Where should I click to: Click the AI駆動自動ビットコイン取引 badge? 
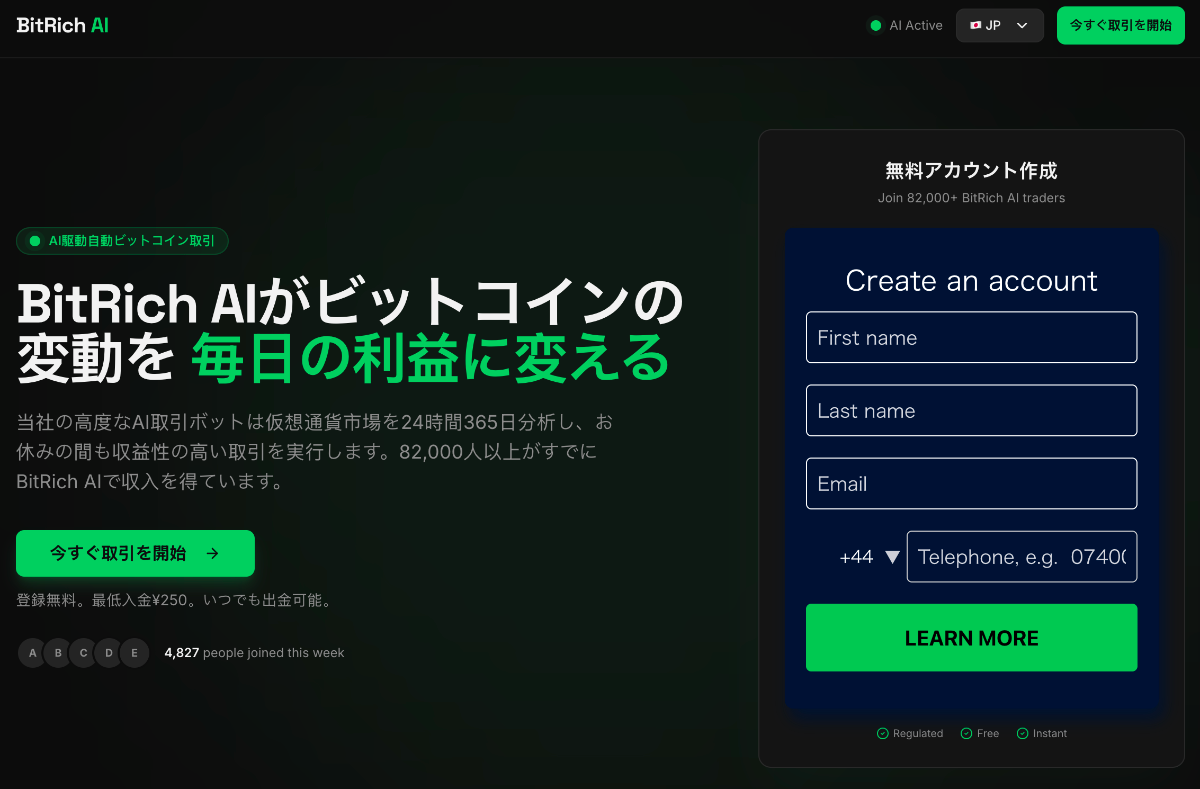pyautogui.click(x=123, y=241)
